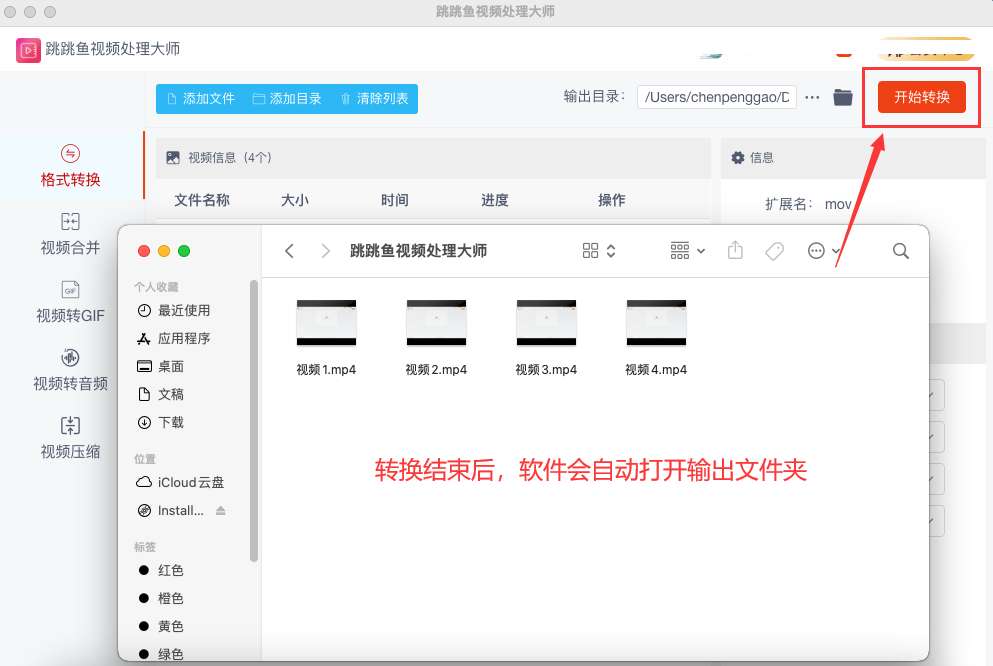This screenshot has width=993, height=666.
Task: Select the 视频合并 sidebar tab
Action: pos(70,234)
